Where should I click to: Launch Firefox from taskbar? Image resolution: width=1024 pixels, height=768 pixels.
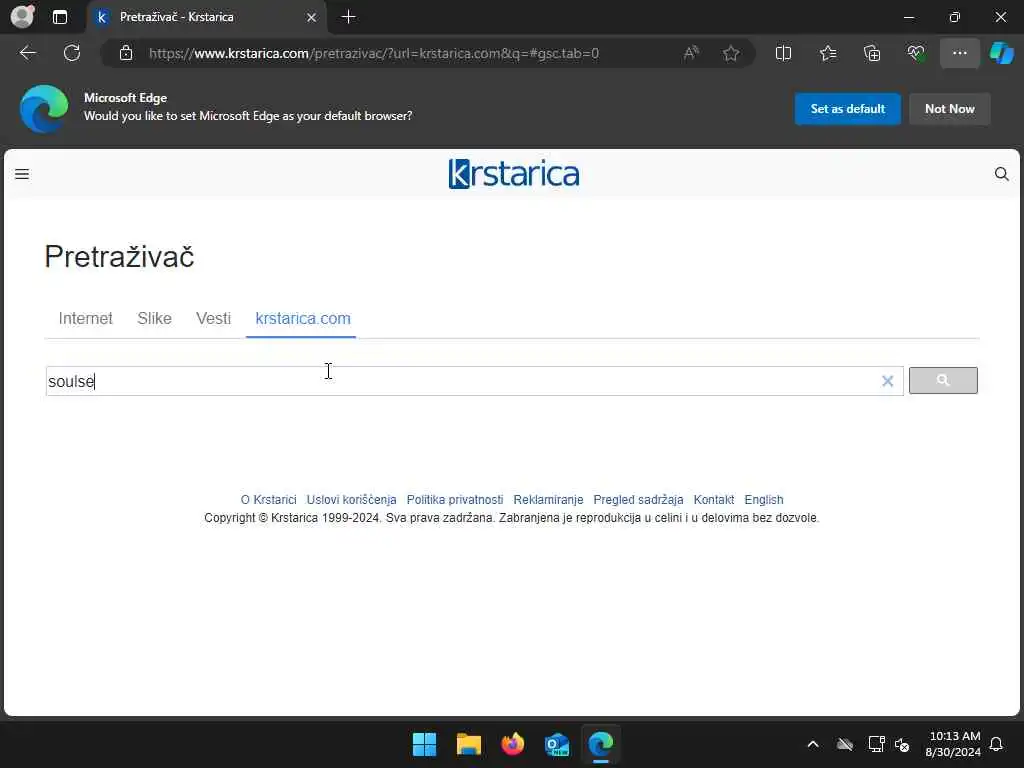(x=513, y=744)
